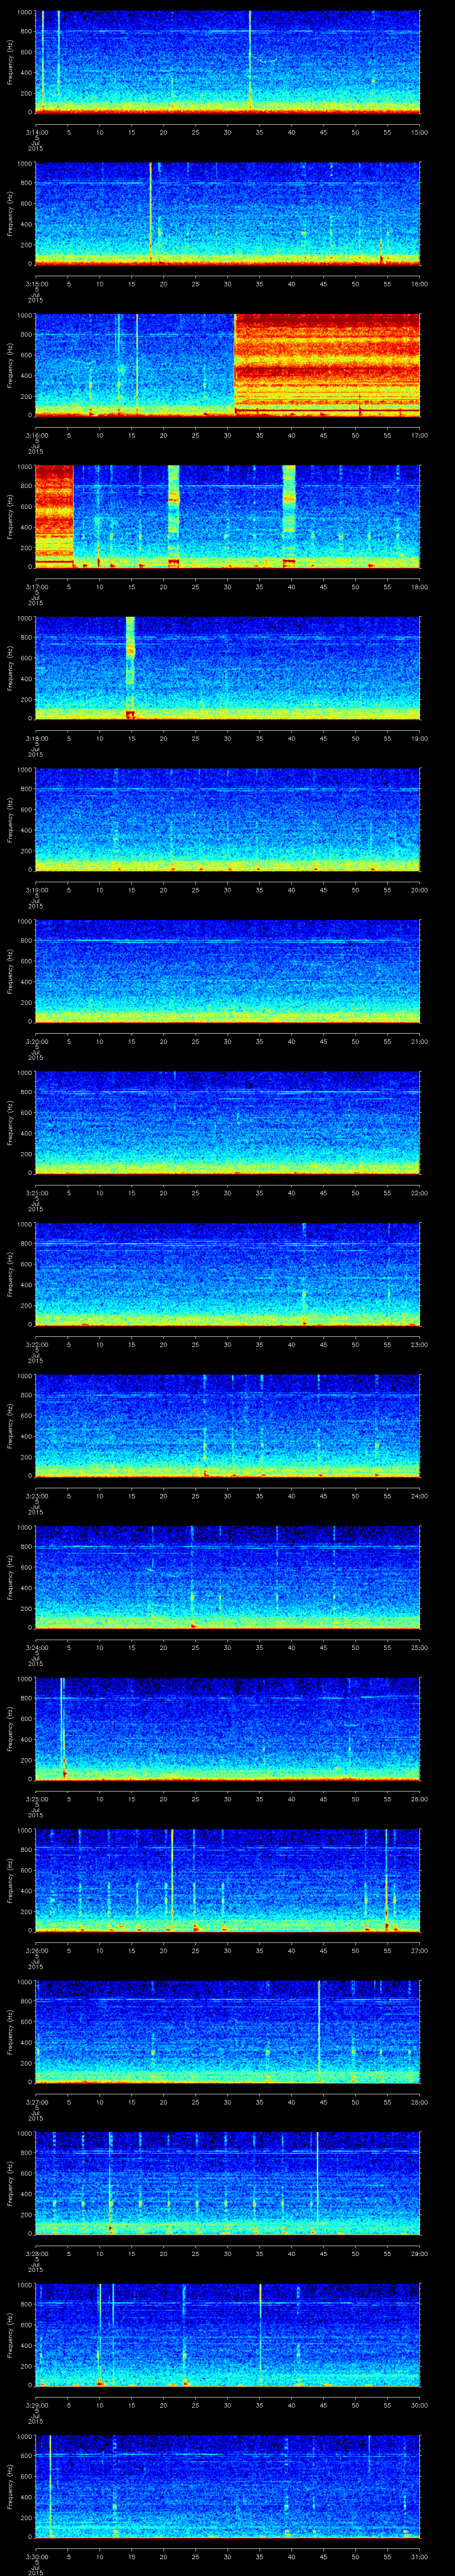The height and width of the screenshot is (2576, 455).
Task: Select the 3:17:00 start time label
Action: (x=36, y=586)
